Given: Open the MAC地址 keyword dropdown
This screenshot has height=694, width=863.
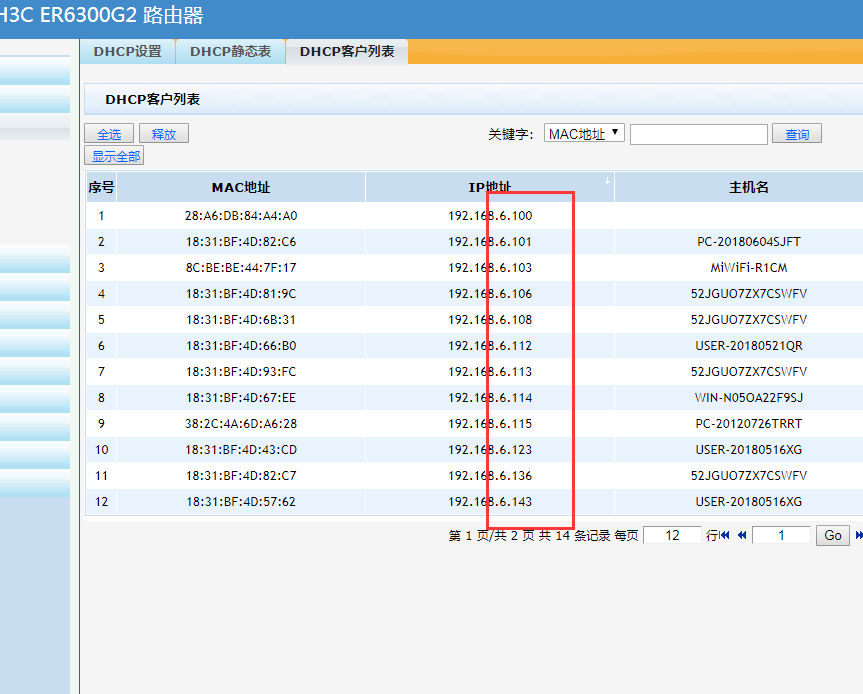Looking at the screenshot, I should pos(585,133).
